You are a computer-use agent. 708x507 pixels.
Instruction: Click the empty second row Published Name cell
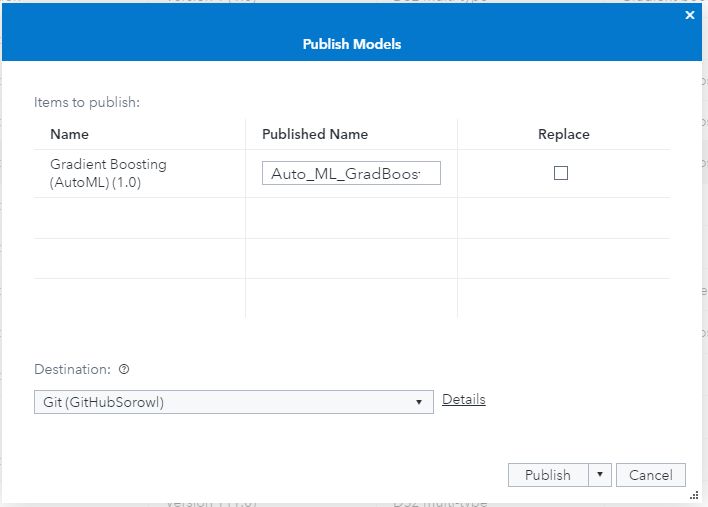[351, 218]
